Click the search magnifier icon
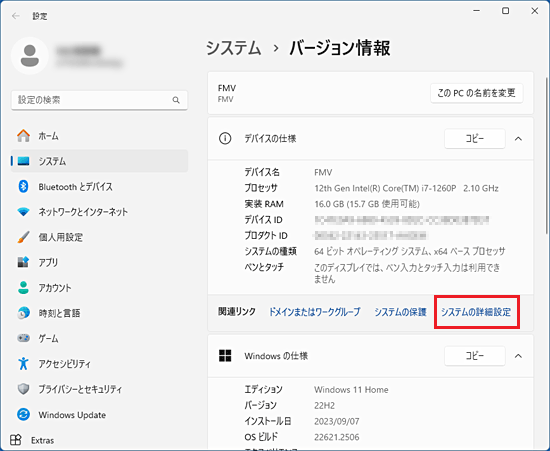This screenshot has height=451, width=550. click(x=176, y=100)
